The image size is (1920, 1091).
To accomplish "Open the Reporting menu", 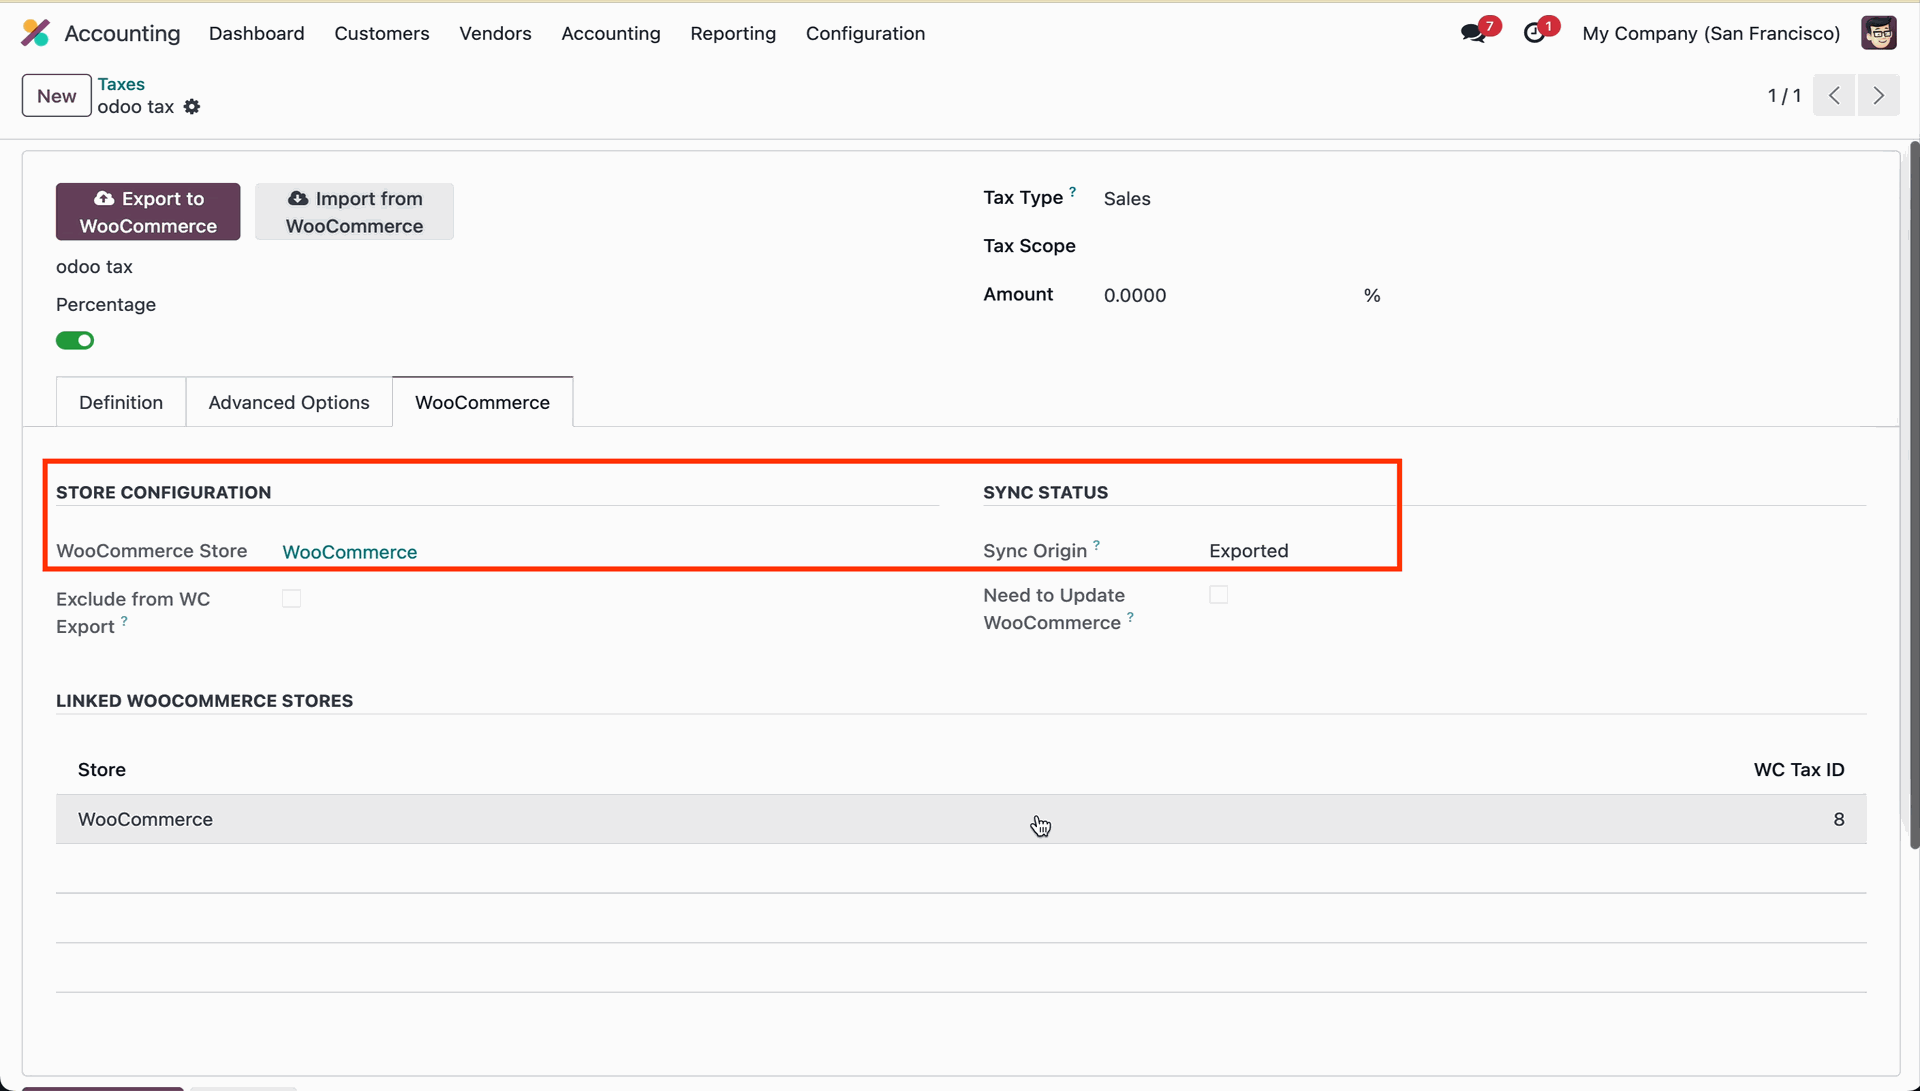I will [x=732, y=33].
